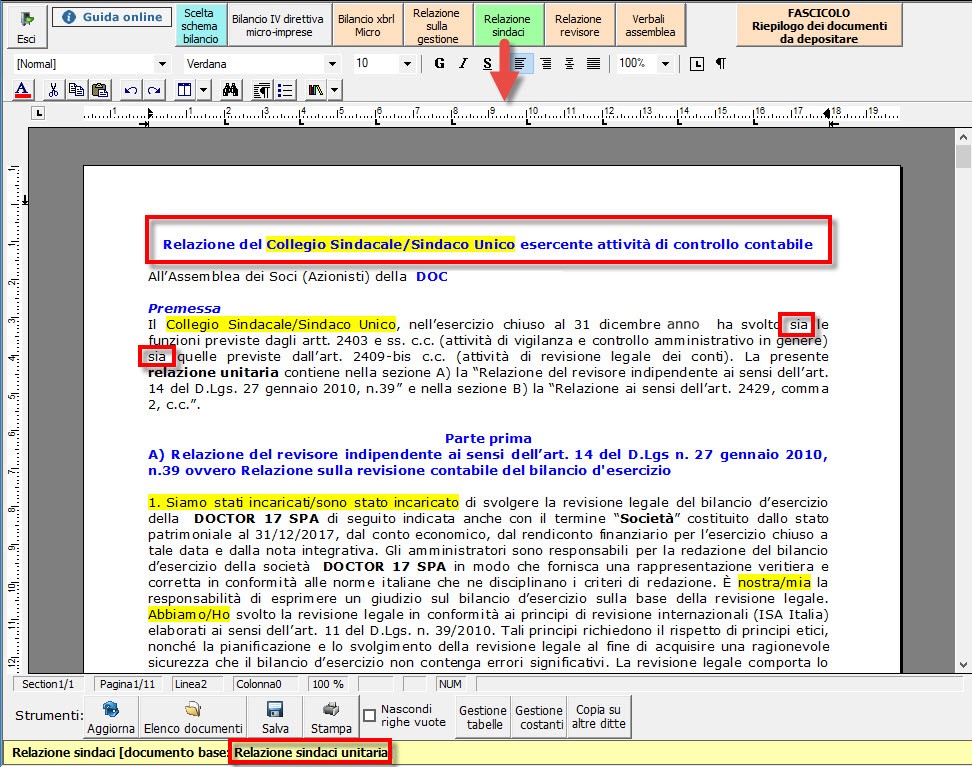Undo the last action
Image resolution: width=972 pixels, height=767 pixels.
130,91
